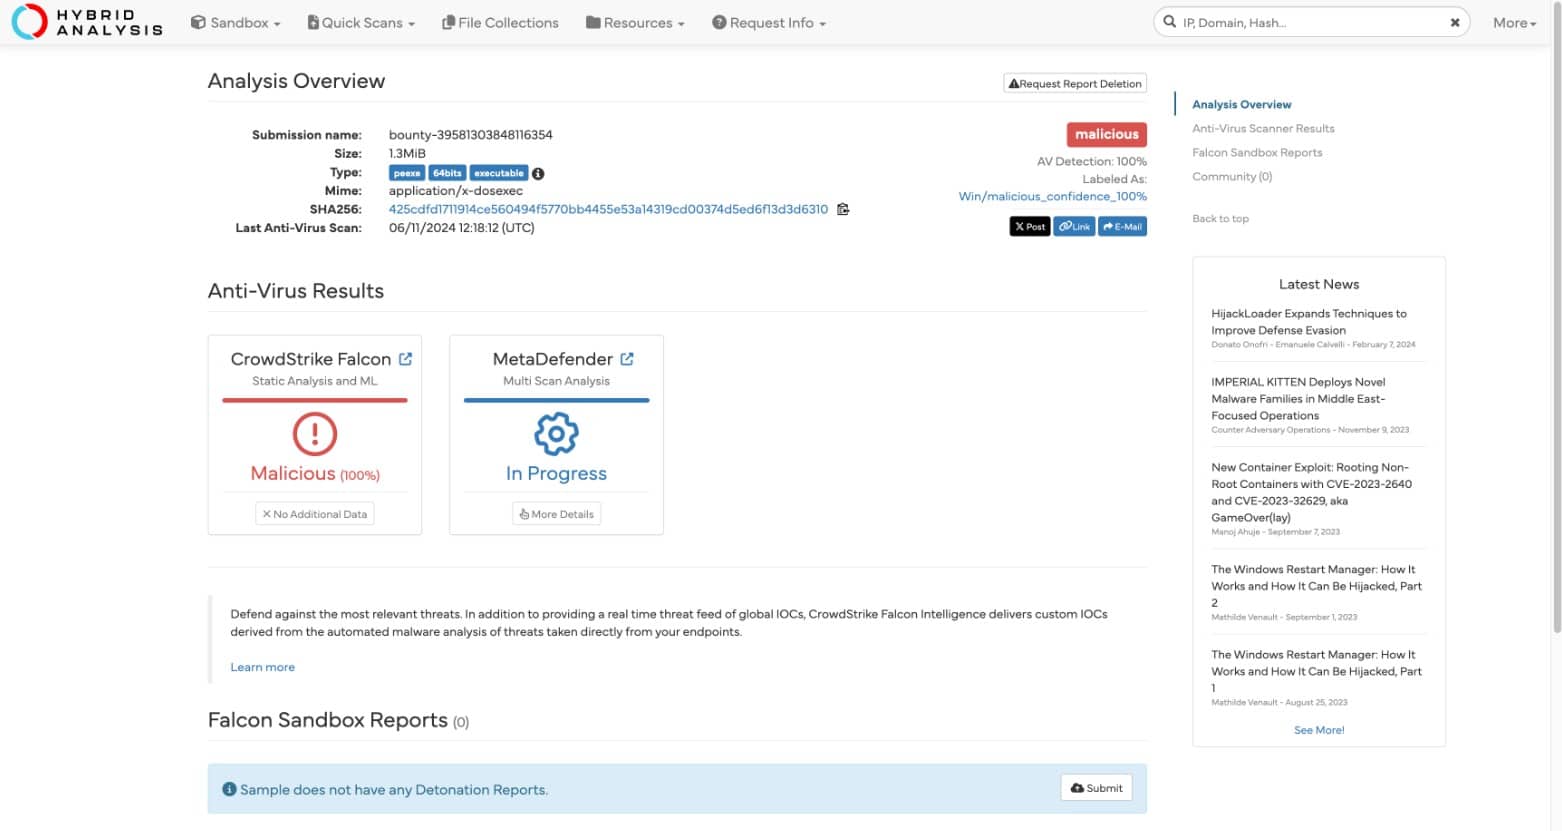This screenshot has width=1562, height=831.
Task: Click the detonation reports info icon
Action: (229, 789)
